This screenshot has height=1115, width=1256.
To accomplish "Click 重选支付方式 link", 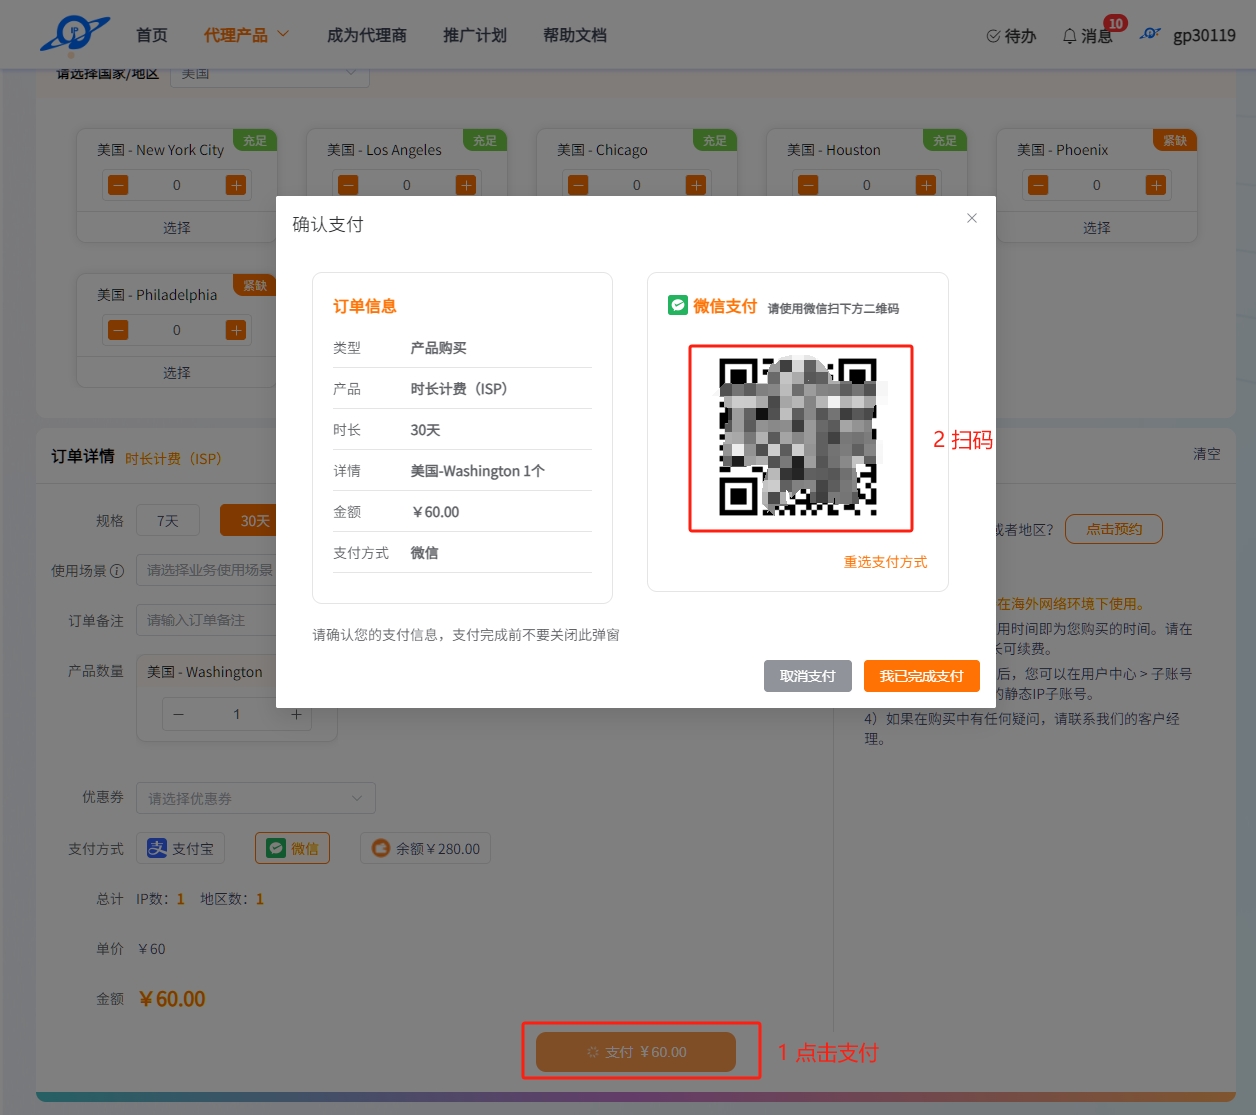I will 885,562.
